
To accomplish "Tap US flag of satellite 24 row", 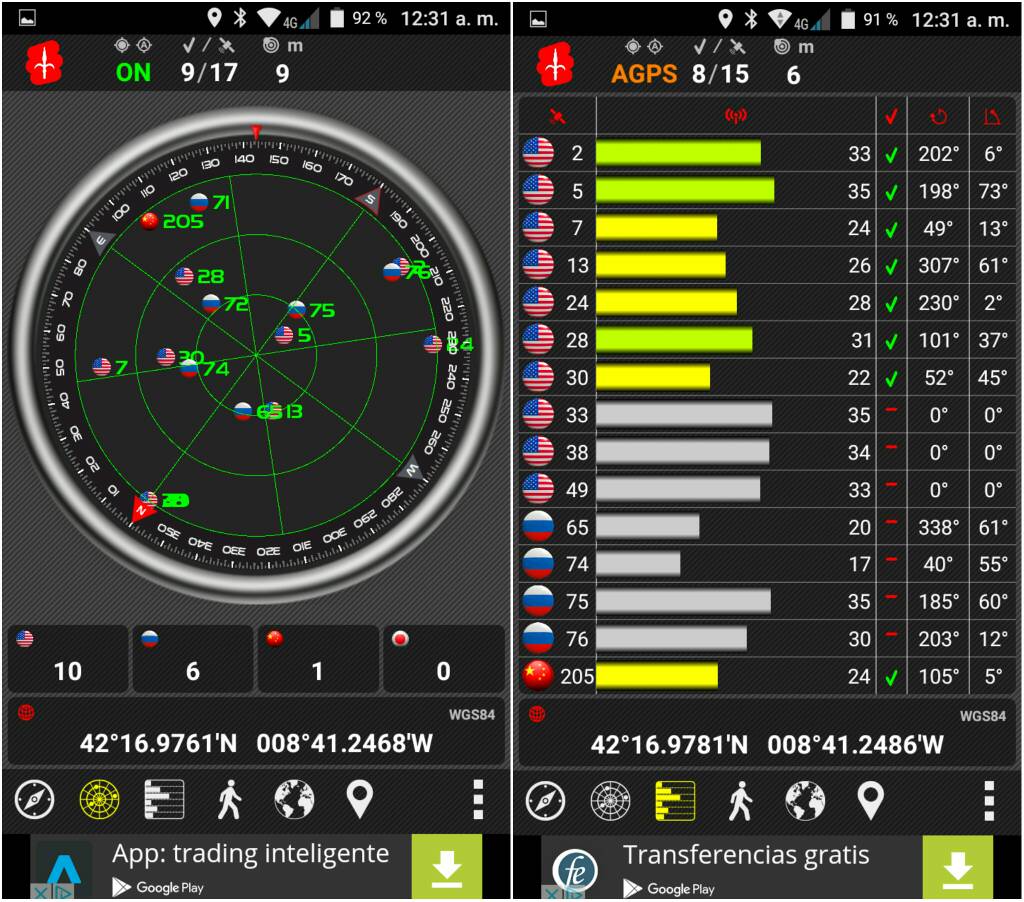I will tap(538, 302).
